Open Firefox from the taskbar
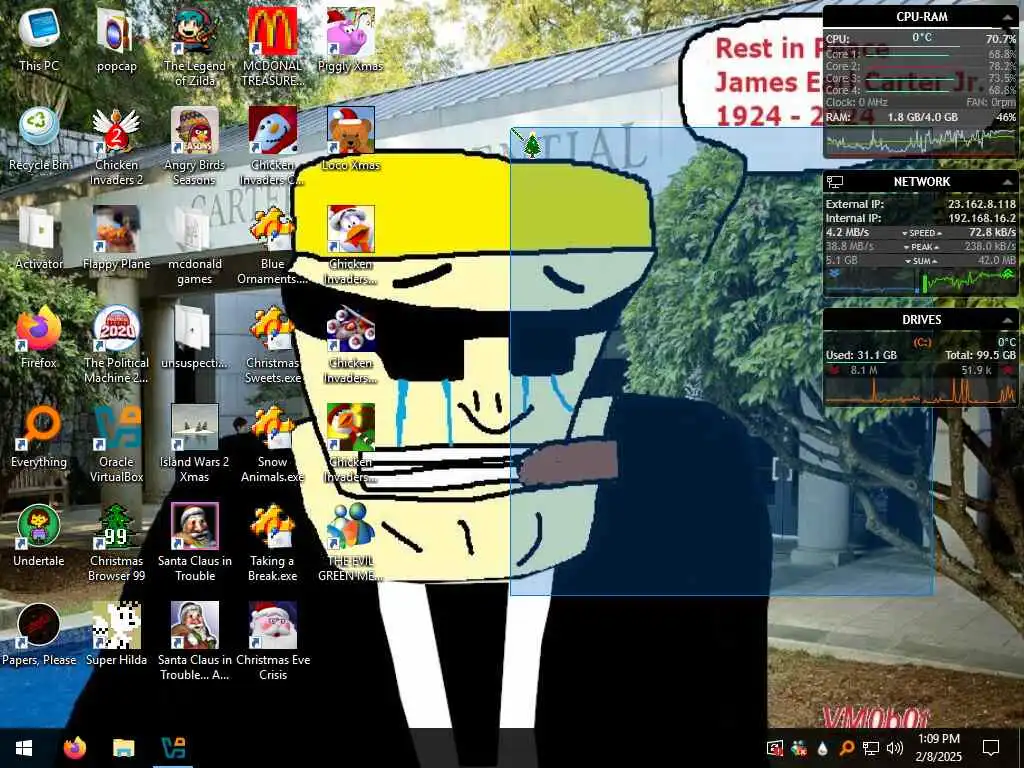Viewport: 1024px width, 768px height. [74, 748]
